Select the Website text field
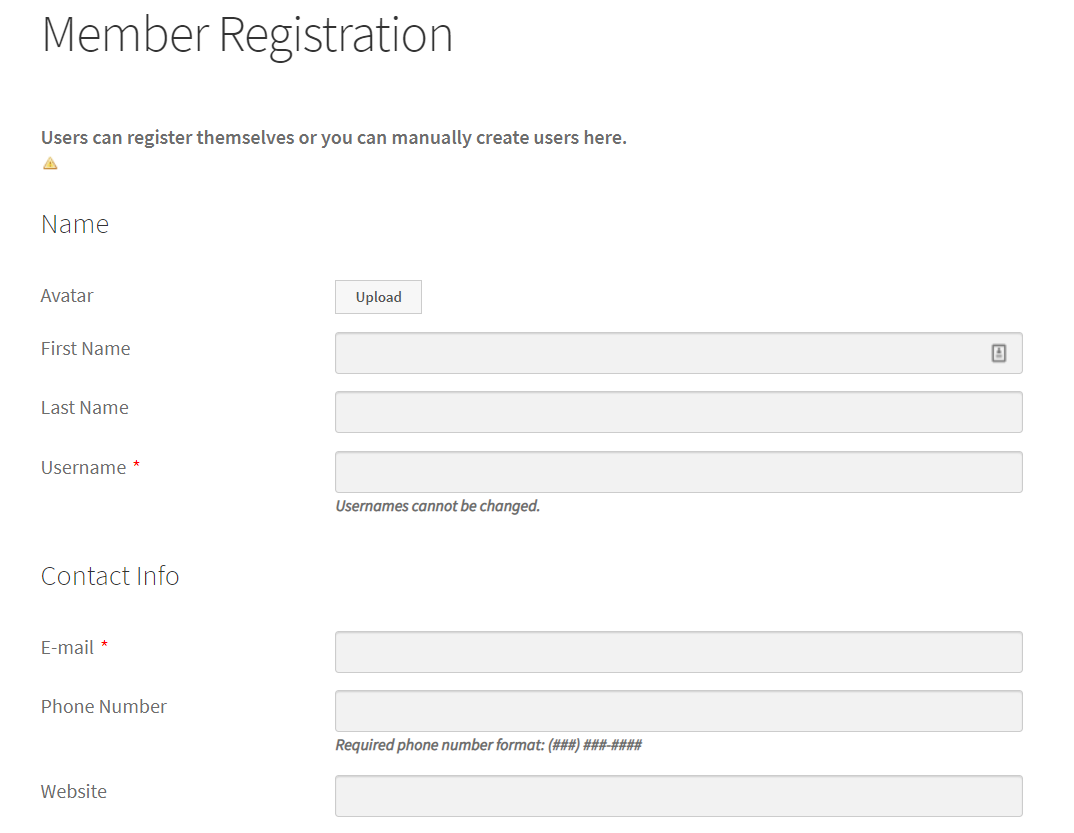This screenshot has width=1074, height=833. pos(678,796)
